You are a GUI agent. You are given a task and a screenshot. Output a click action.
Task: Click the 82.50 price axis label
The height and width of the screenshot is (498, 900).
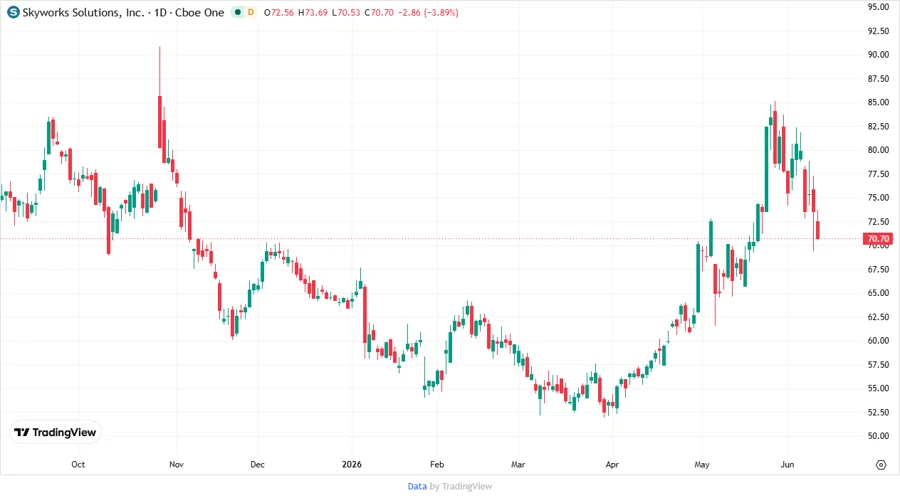pyautogui.click(x=878, y=126)
